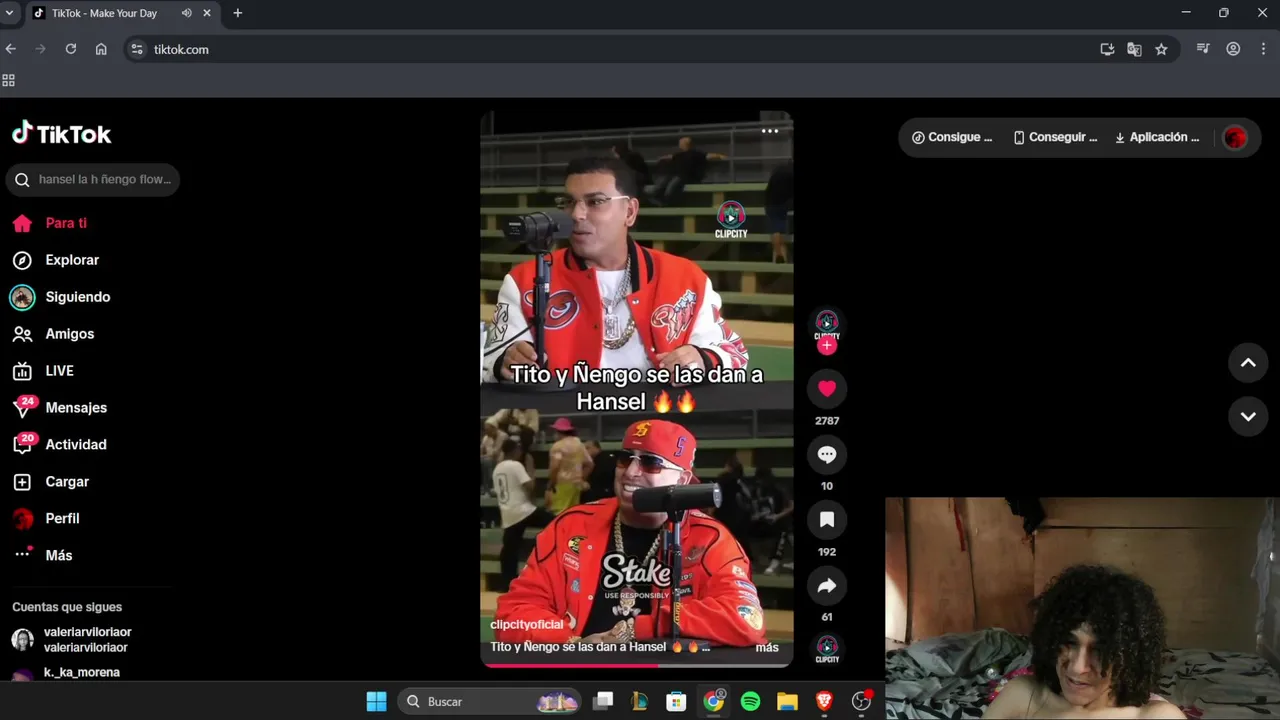Share the video with arrow icon
Image resolution: width=1280 pixels, height=720 pixels.
click(x=827, y=586)
